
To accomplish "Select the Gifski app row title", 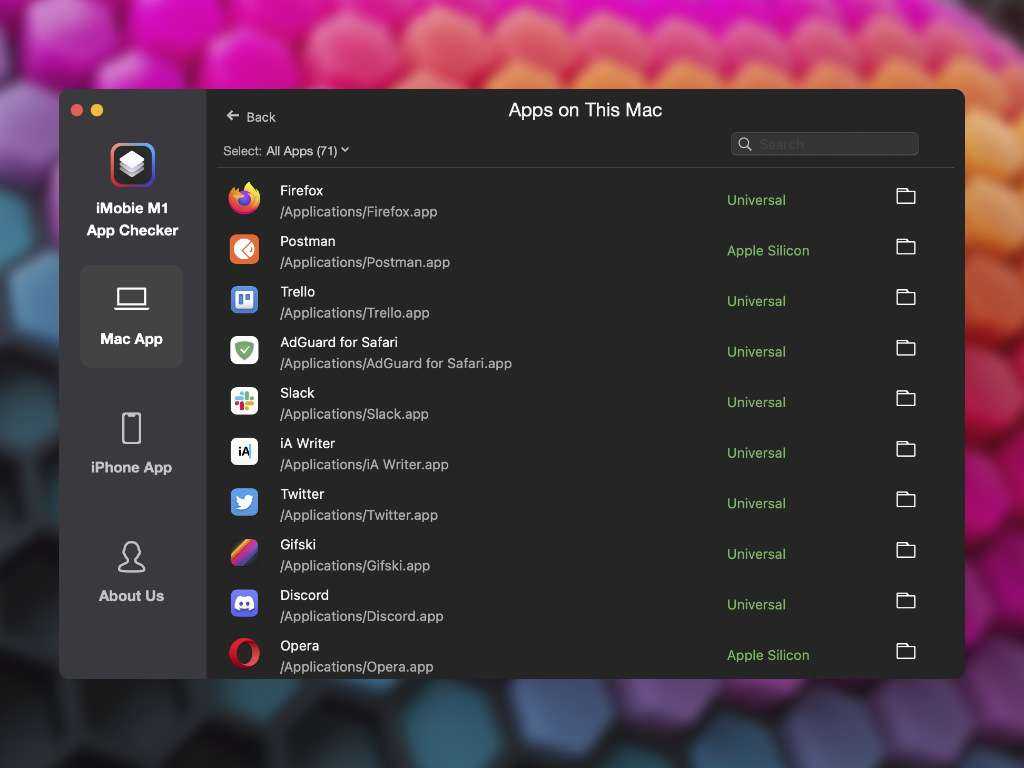I will click(298, 544).
